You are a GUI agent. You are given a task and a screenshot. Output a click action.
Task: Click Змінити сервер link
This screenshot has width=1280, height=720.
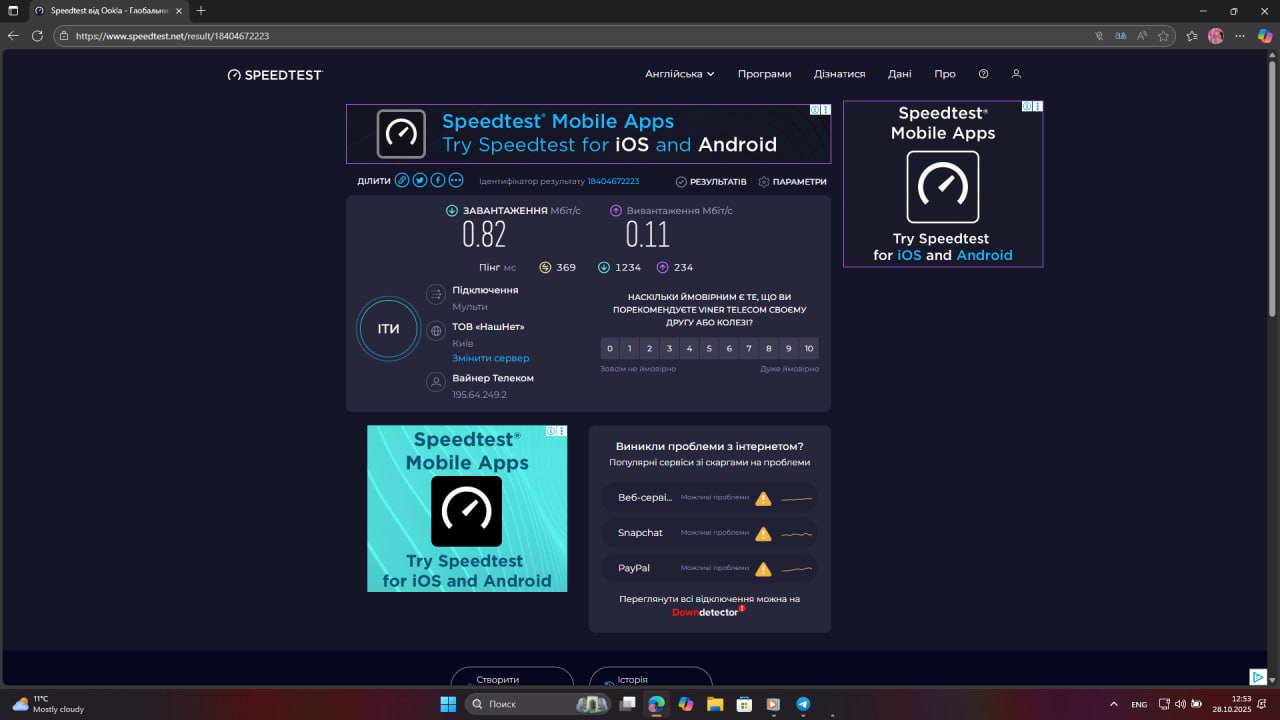pyautogui.click(x=490, y=358)
